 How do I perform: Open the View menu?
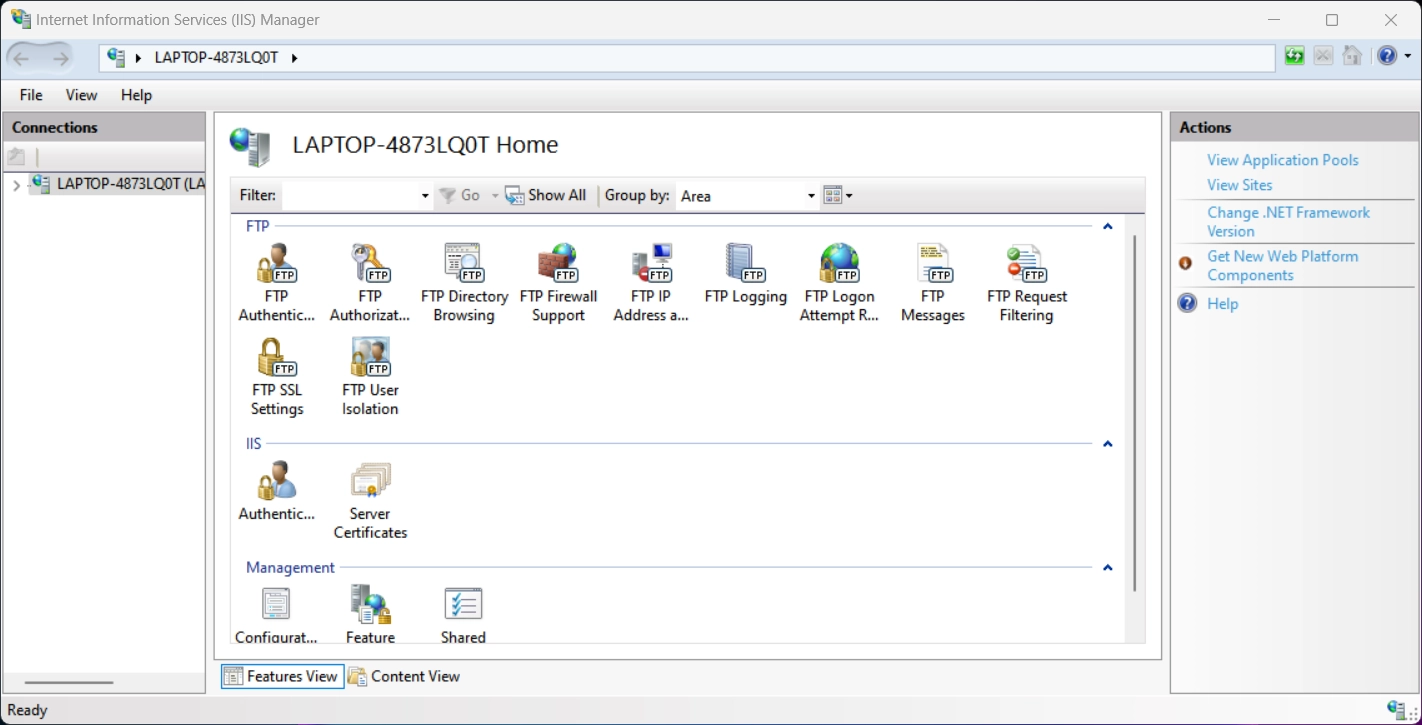coord(81,95)
